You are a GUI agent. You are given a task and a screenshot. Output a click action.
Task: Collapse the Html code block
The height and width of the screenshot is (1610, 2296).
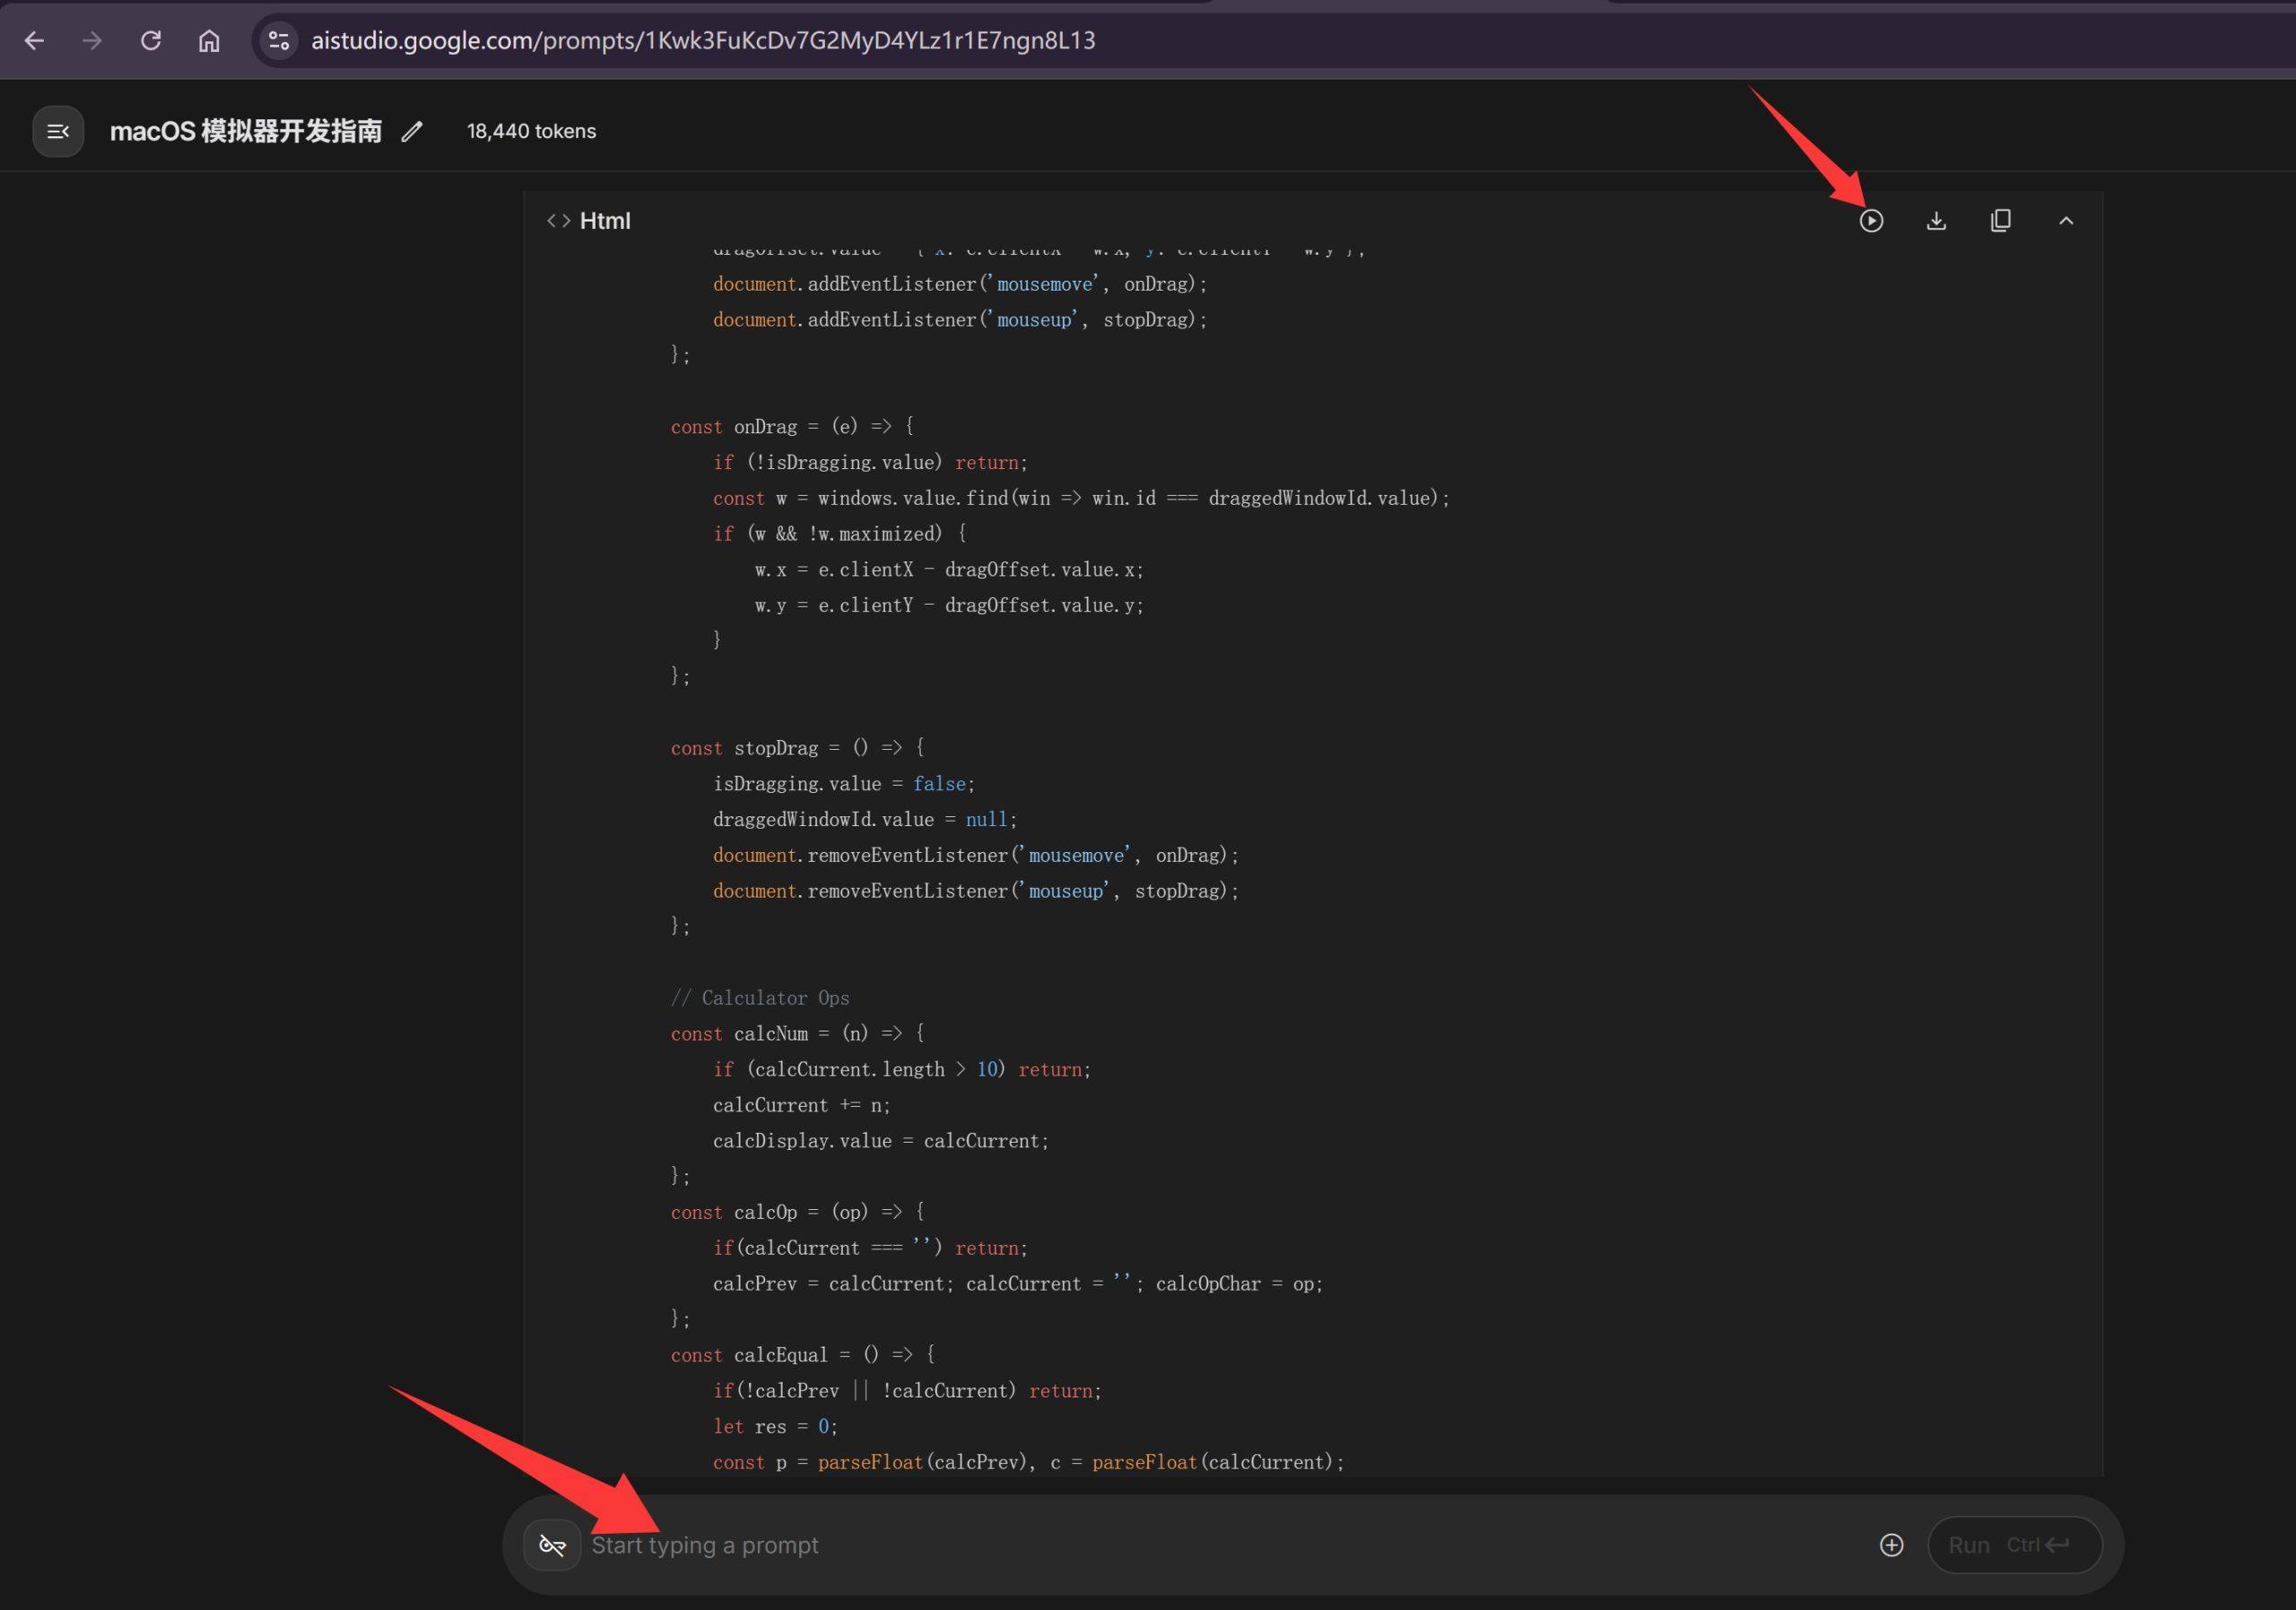[x=2066, y=221]
